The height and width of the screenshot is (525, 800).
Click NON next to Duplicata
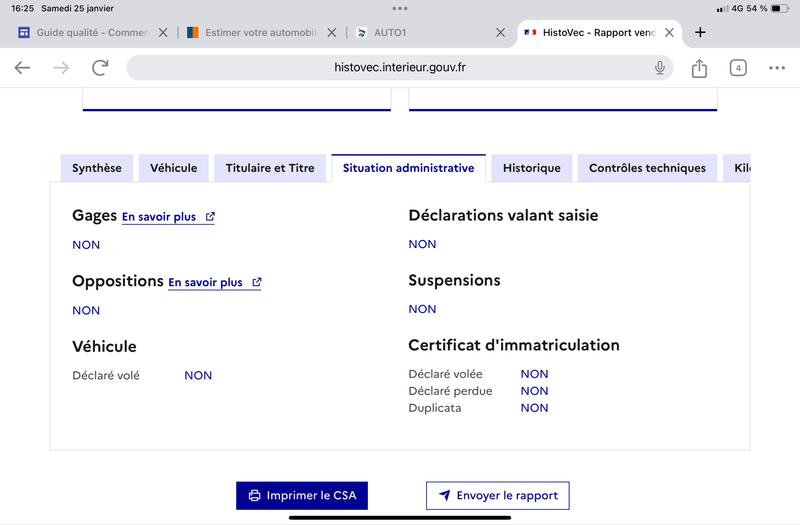pyautogui.click(x=534, y=408)
